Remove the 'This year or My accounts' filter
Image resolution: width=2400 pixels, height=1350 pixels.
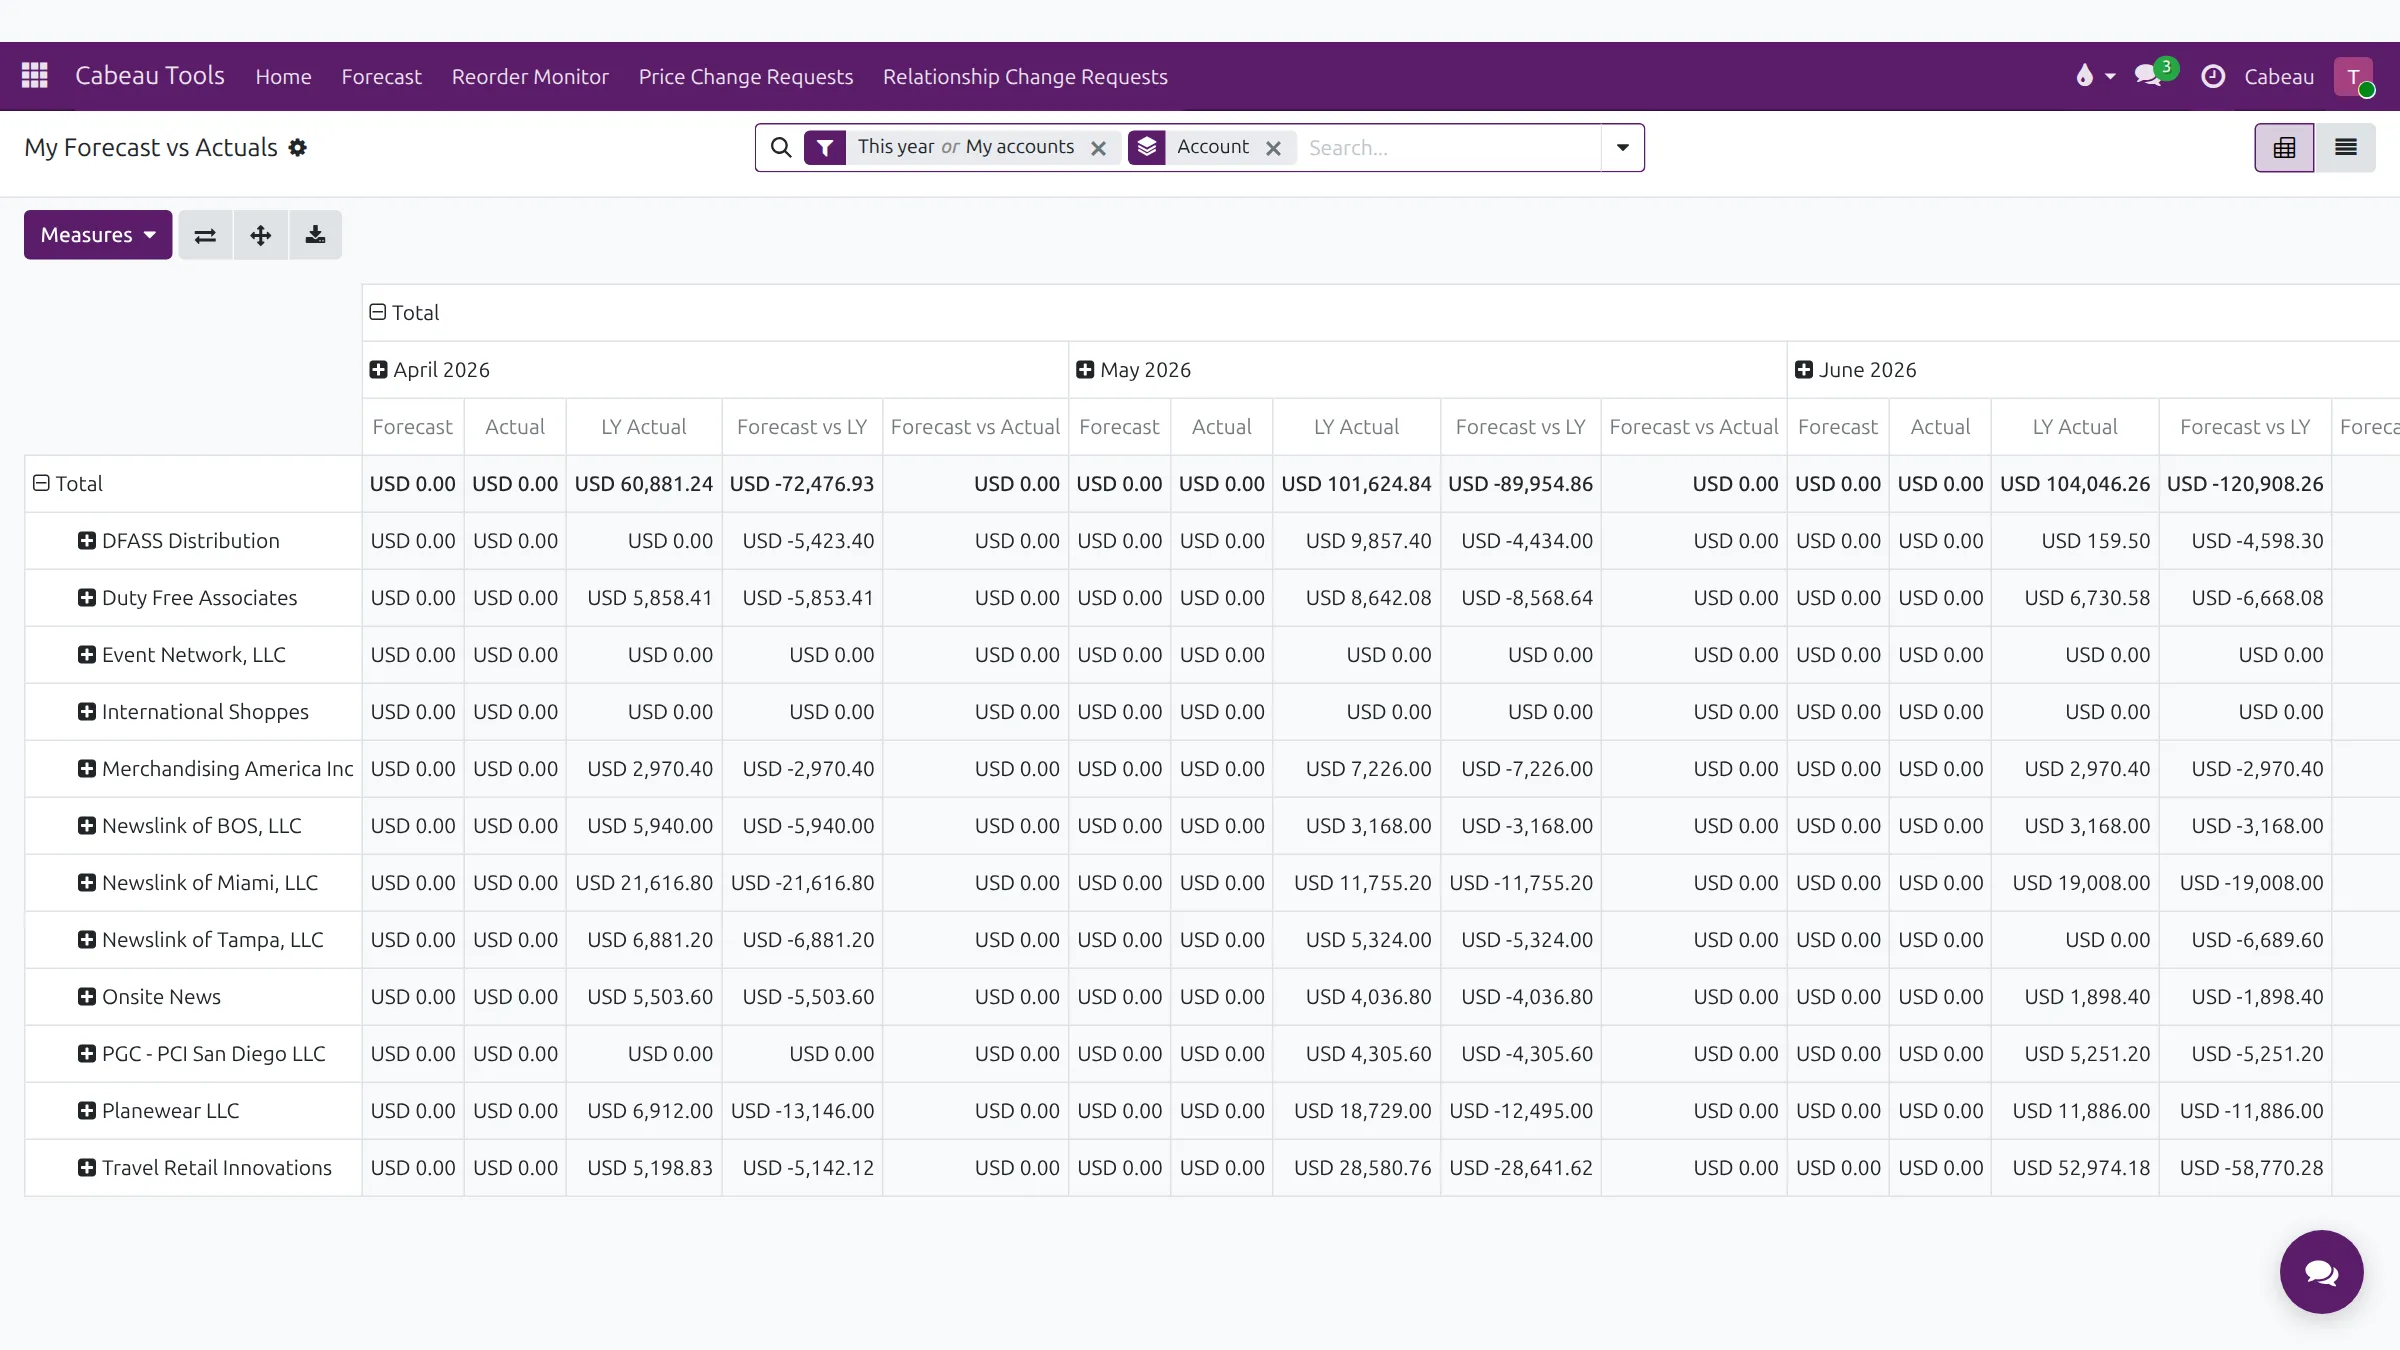click(x=1098, y=148)
